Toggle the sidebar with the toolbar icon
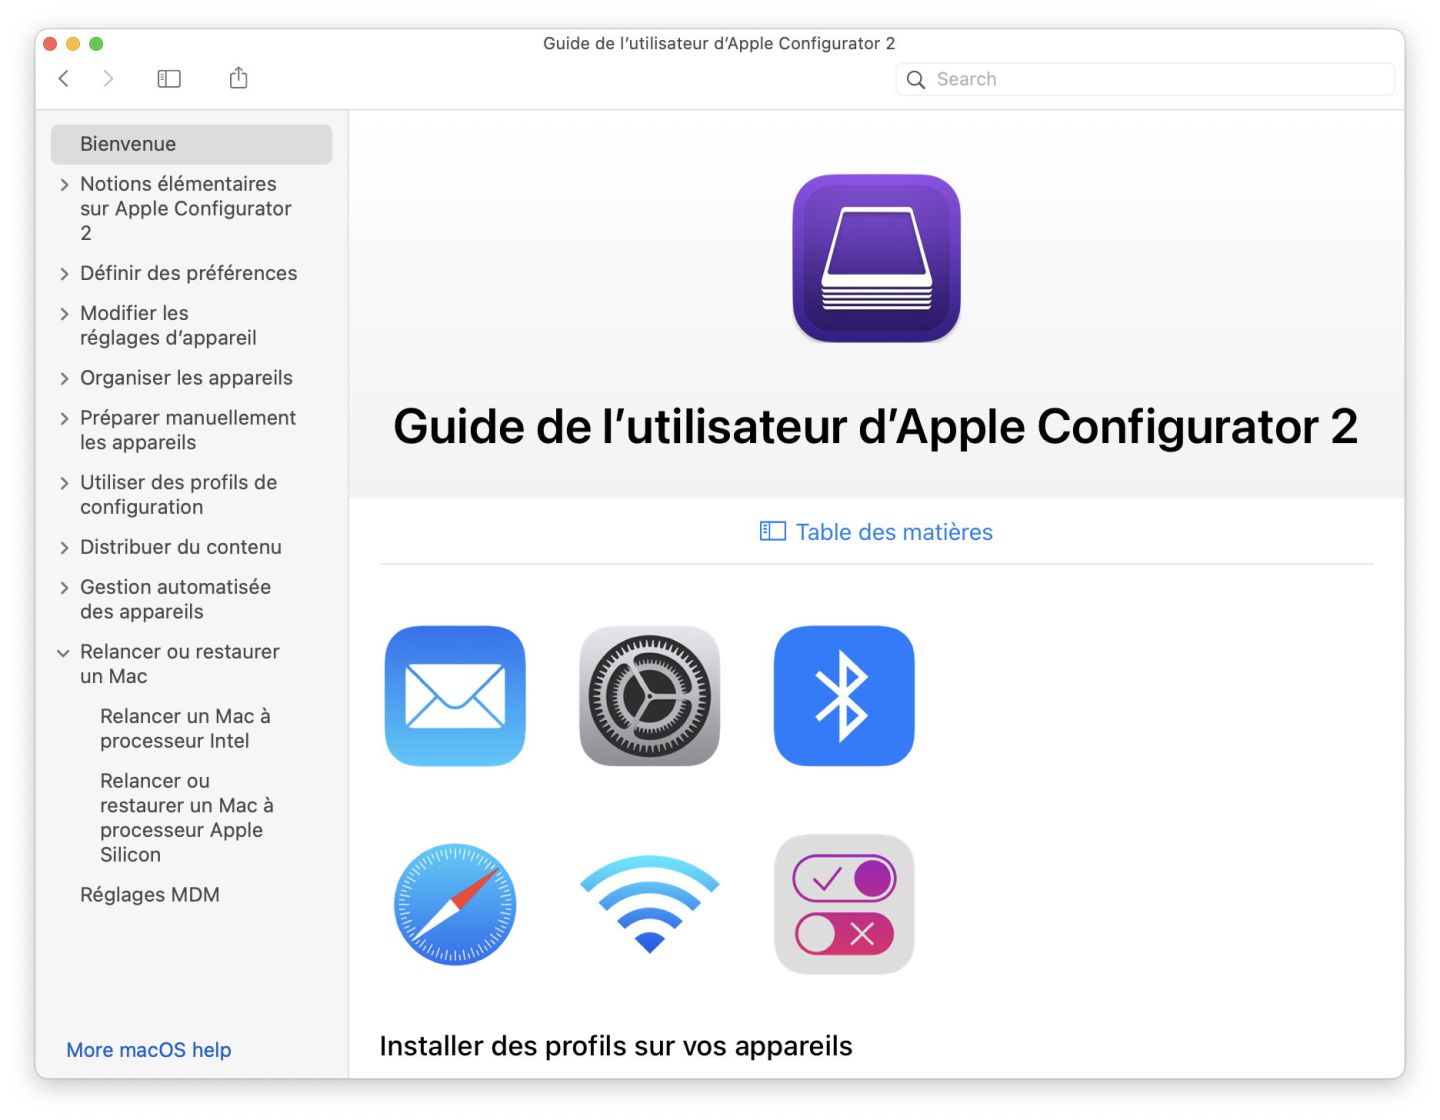 pos(169,79)
